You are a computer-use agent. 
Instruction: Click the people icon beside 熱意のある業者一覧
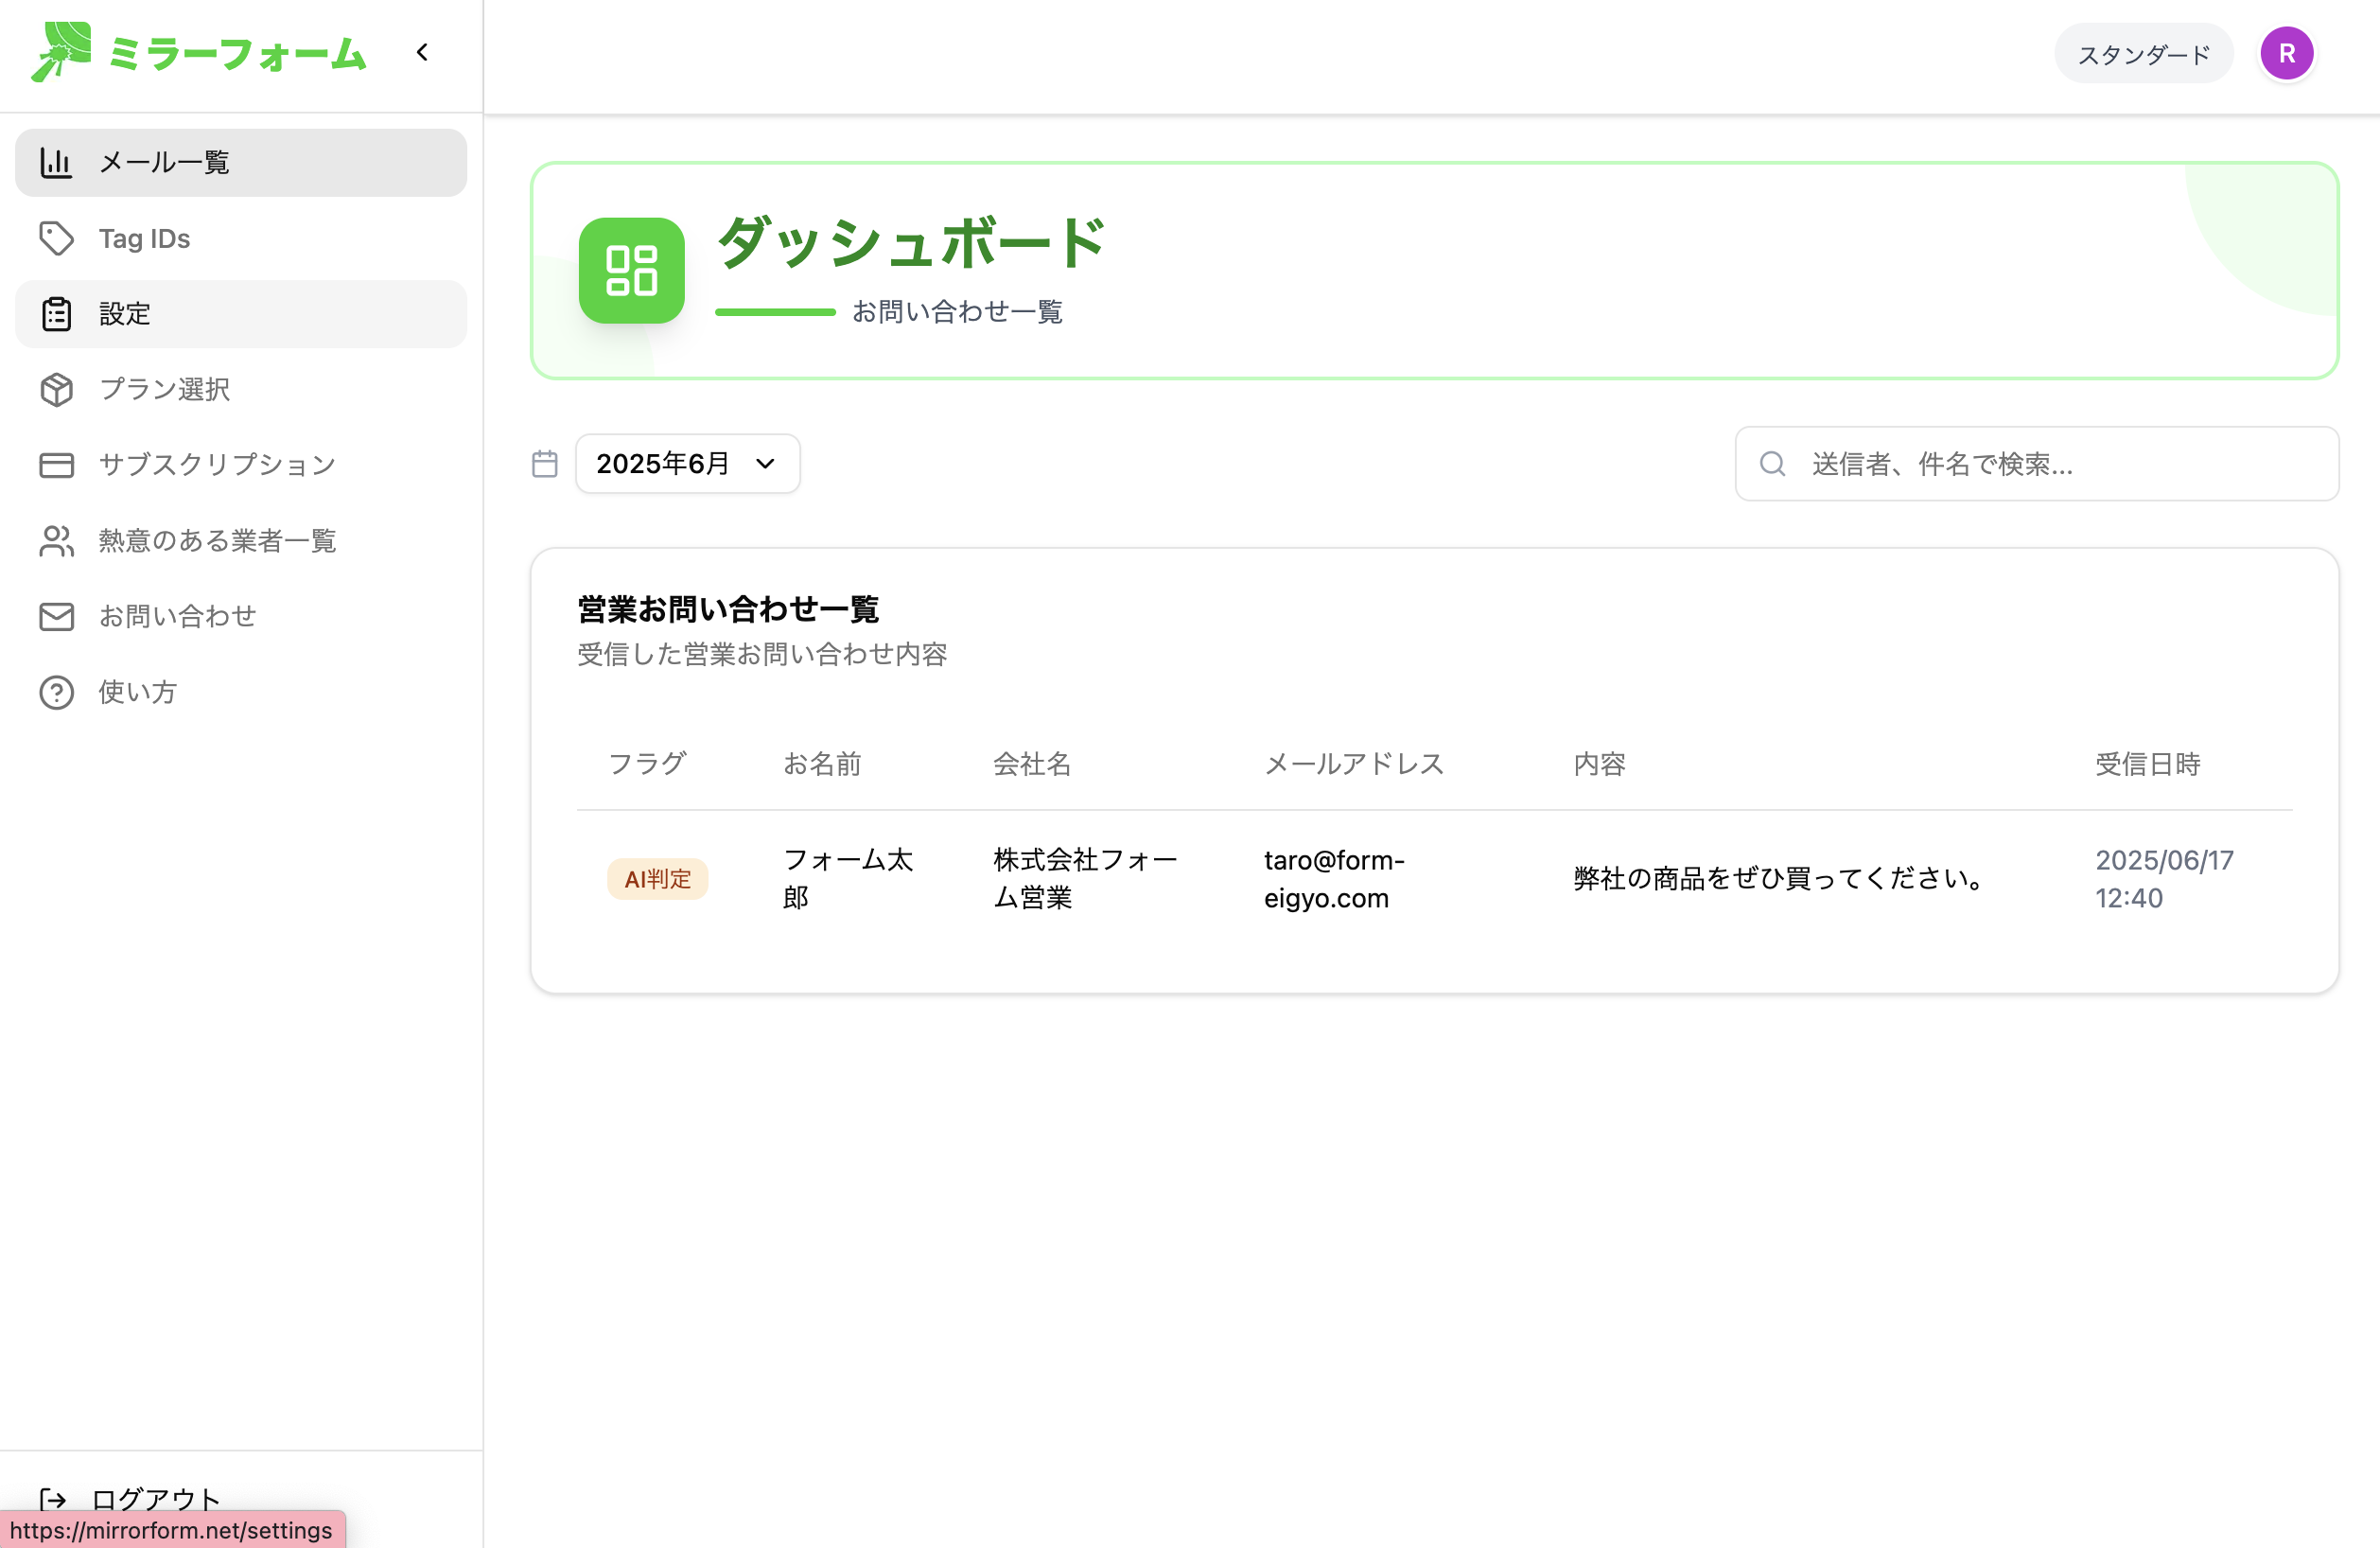tap(56, 541)
